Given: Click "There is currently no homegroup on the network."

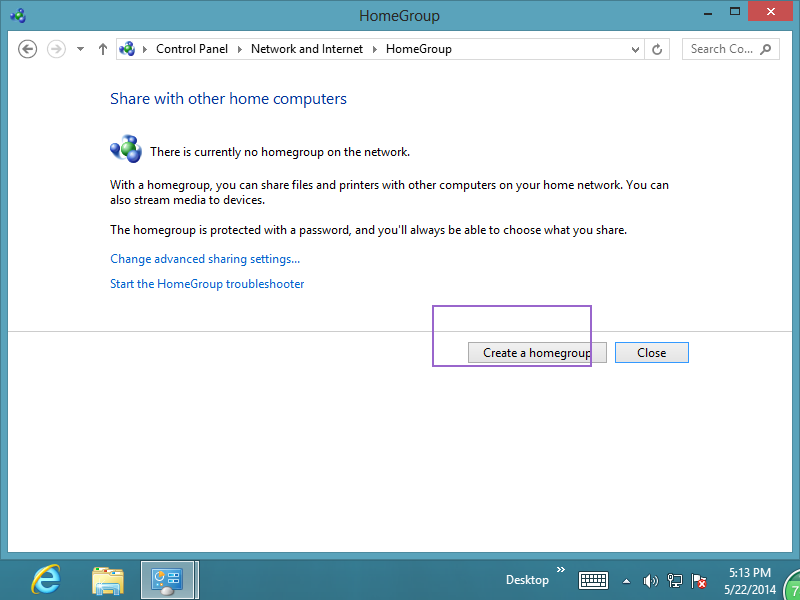Looking at the screenshot, I should (280, 152).
